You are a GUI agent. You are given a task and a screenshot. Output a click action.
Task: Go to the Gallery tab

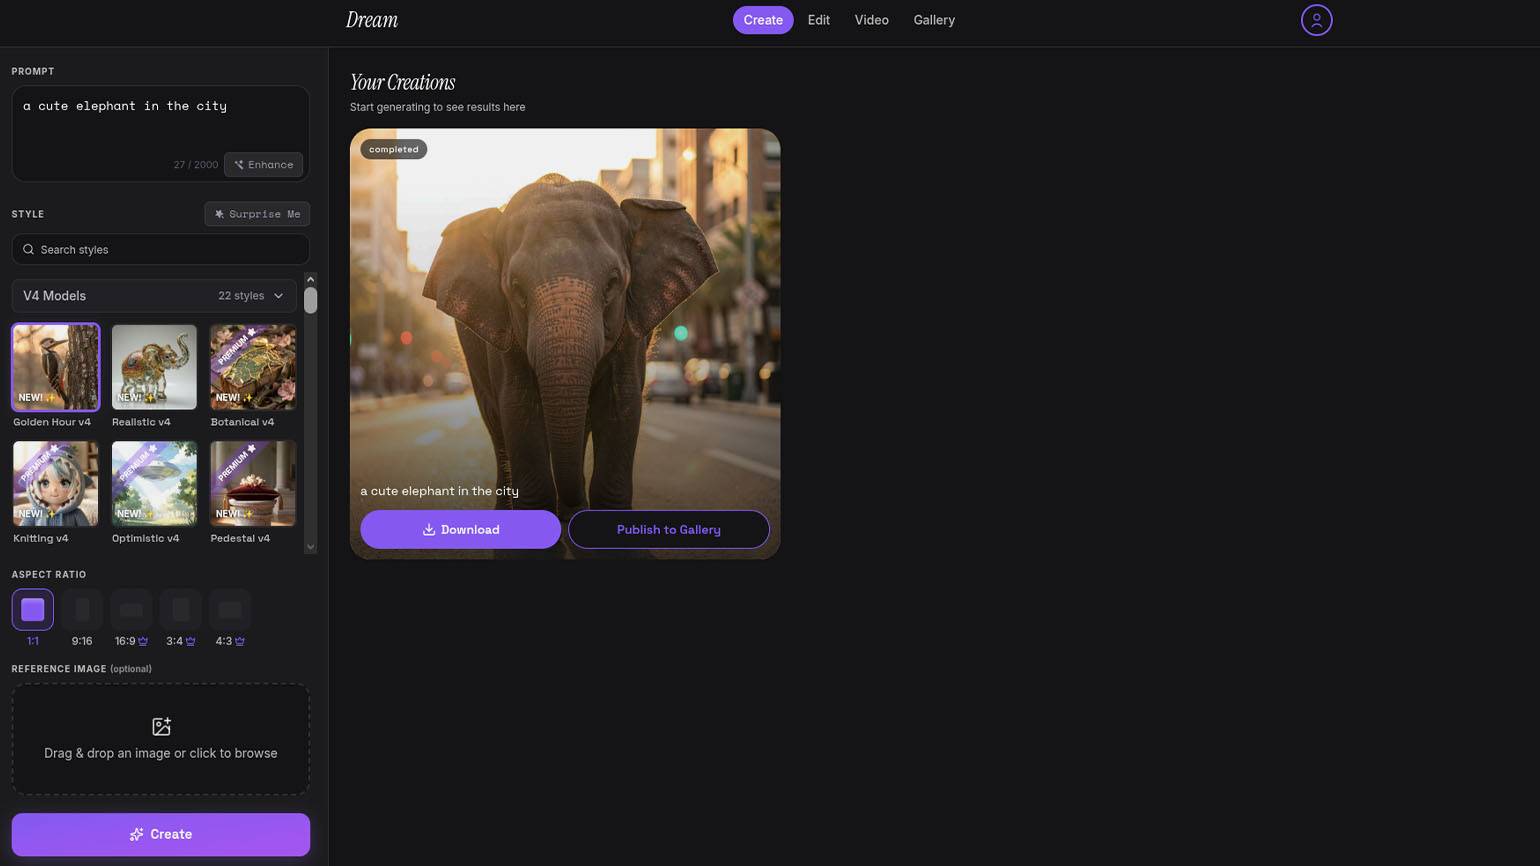click(934, 20)
